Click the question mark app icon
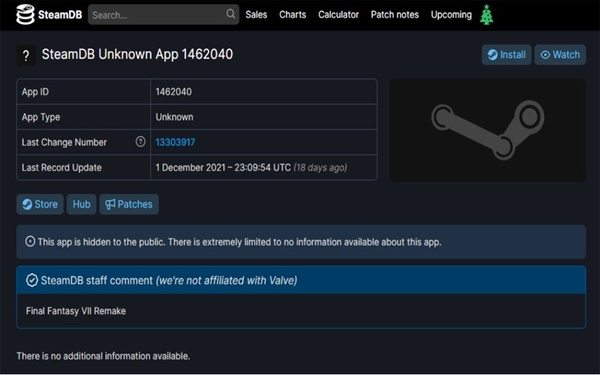 point(26,55)
